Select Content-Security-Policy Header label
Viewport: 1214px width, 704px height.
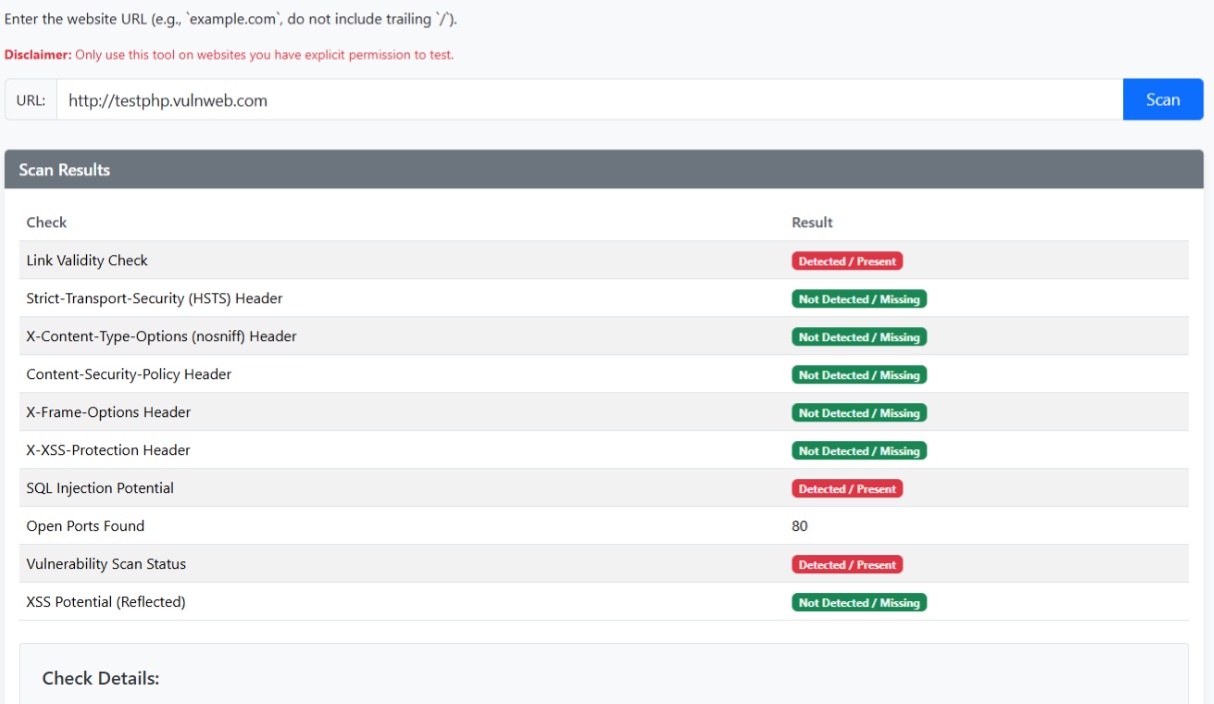pyautogui.click(x=129, y=374)
